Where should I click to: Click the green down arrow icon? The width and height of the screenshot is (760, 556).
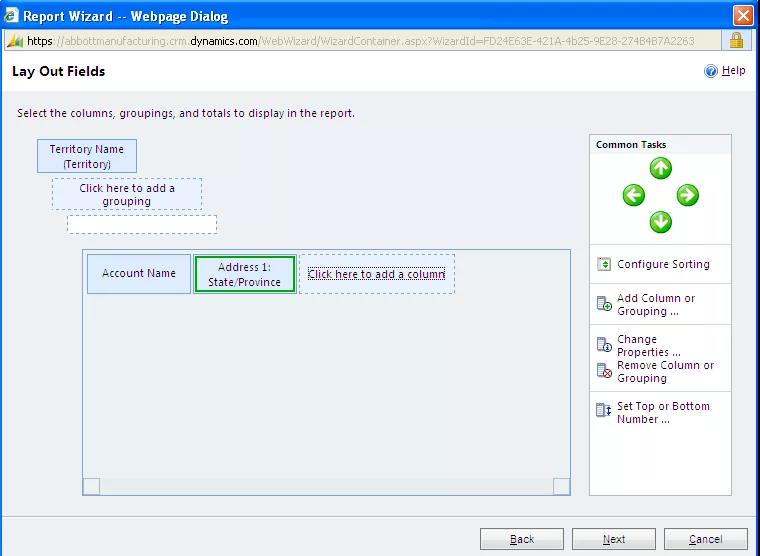coord(660,222)
